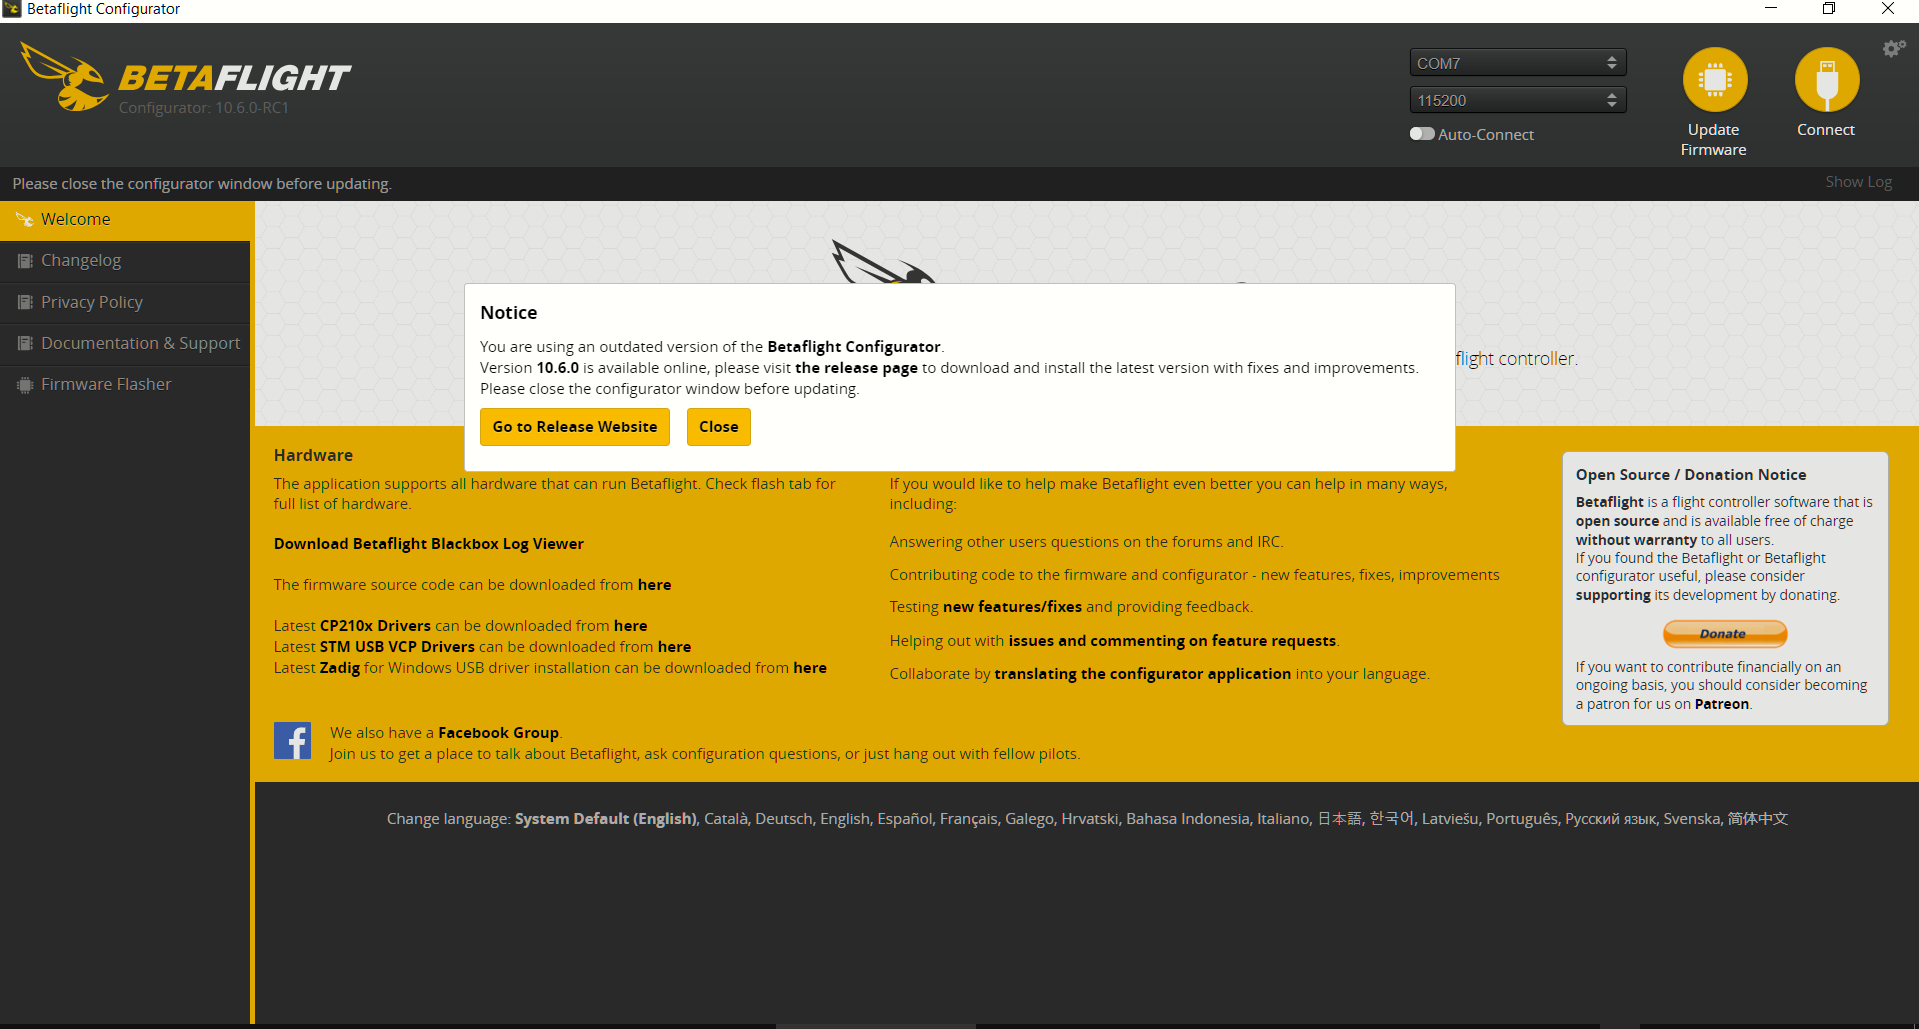Change language to 한국어
Image resolution: width=1919 pixels, height=1029 pixels.
coord(1392,819)
